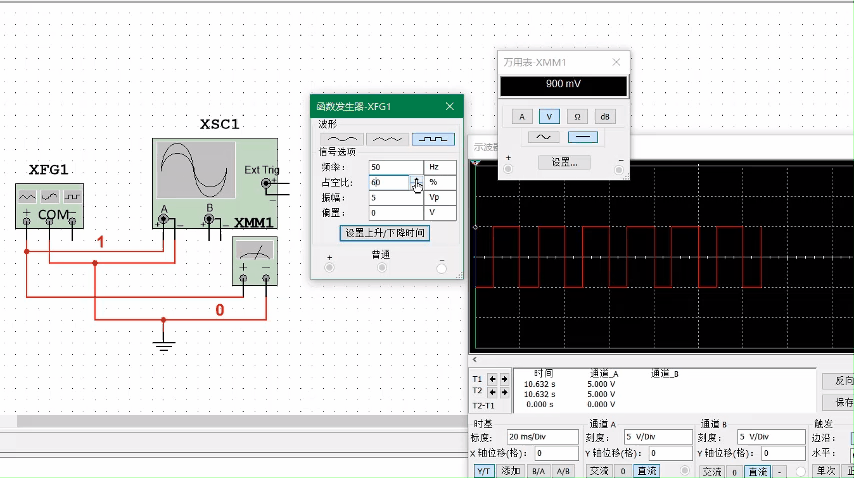This screenshot has height=478, width=854.
Task: Select sine waveform in function generator
Action: click(x=341, y=139)
